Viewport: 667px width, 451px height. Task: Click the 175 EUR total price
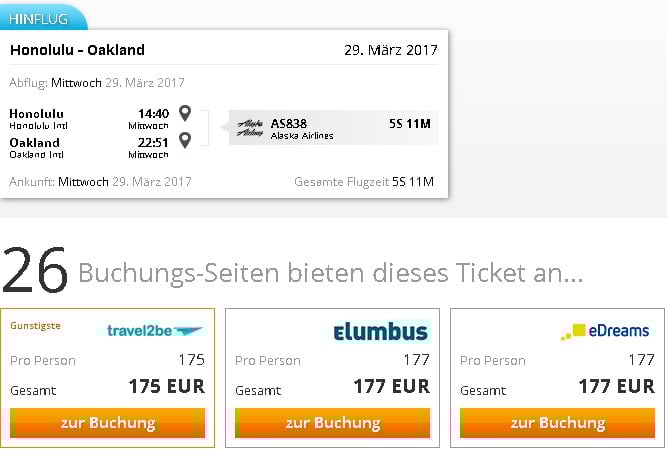coord(166,386)
